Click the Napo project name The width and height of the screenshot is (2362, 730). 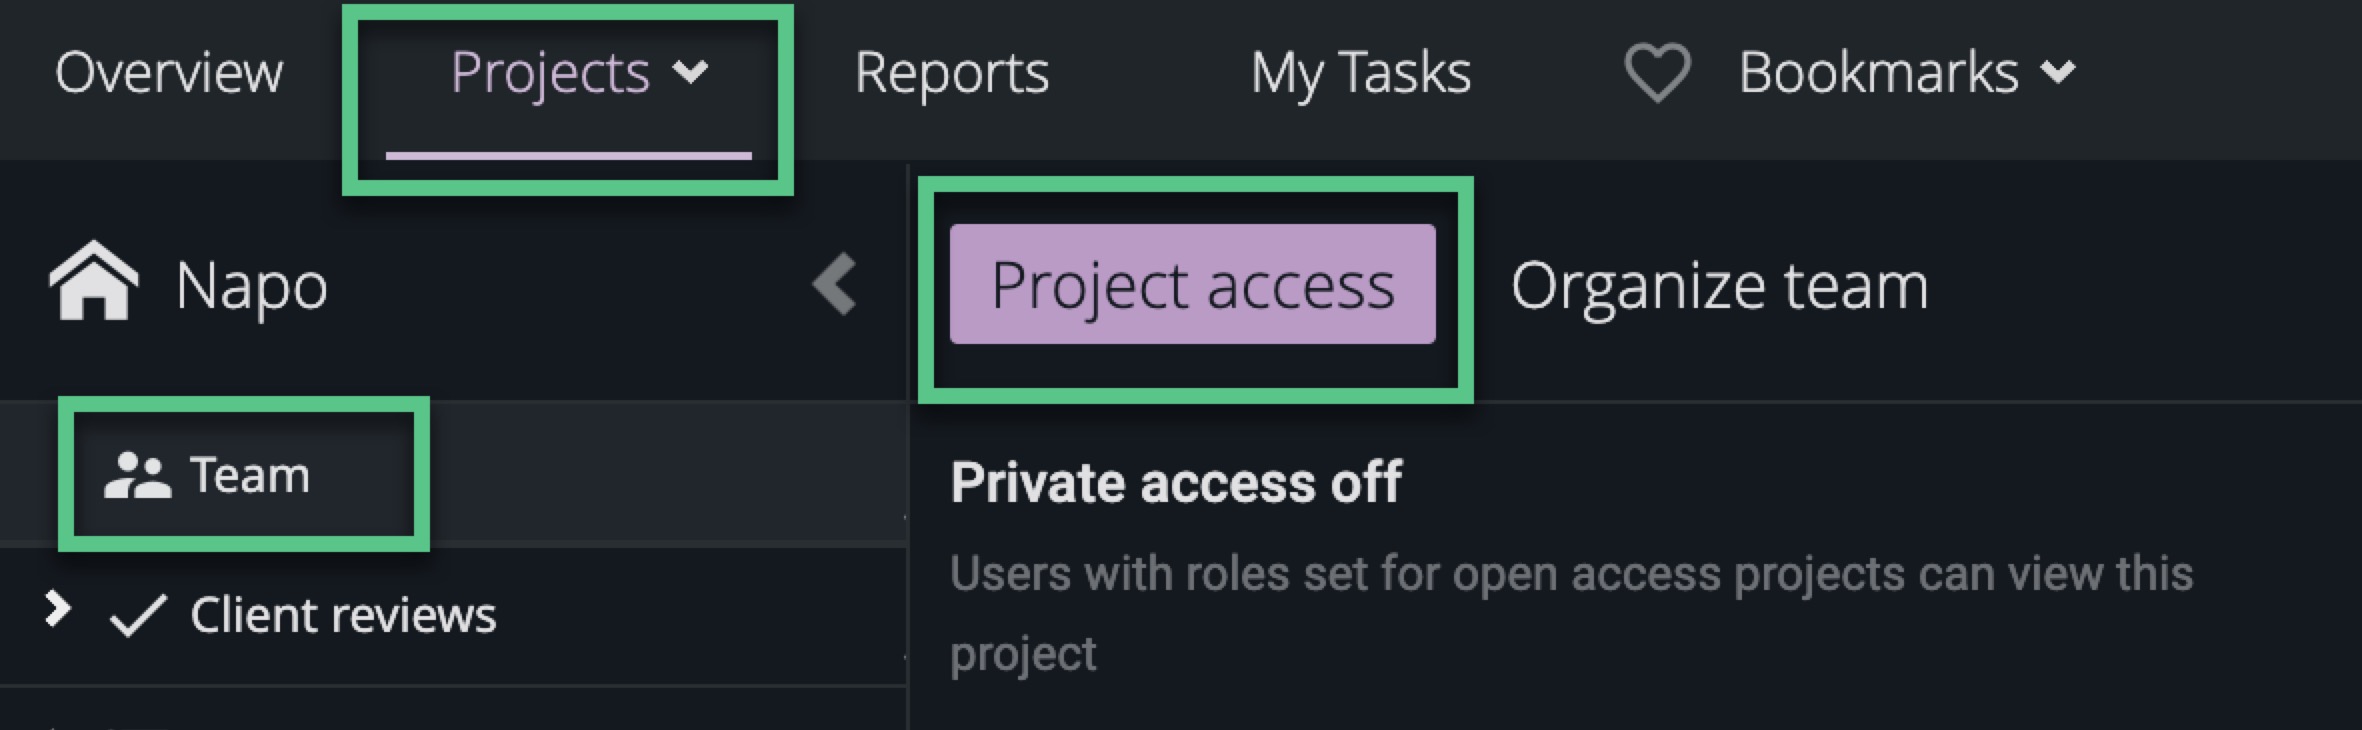click(251, 286)
